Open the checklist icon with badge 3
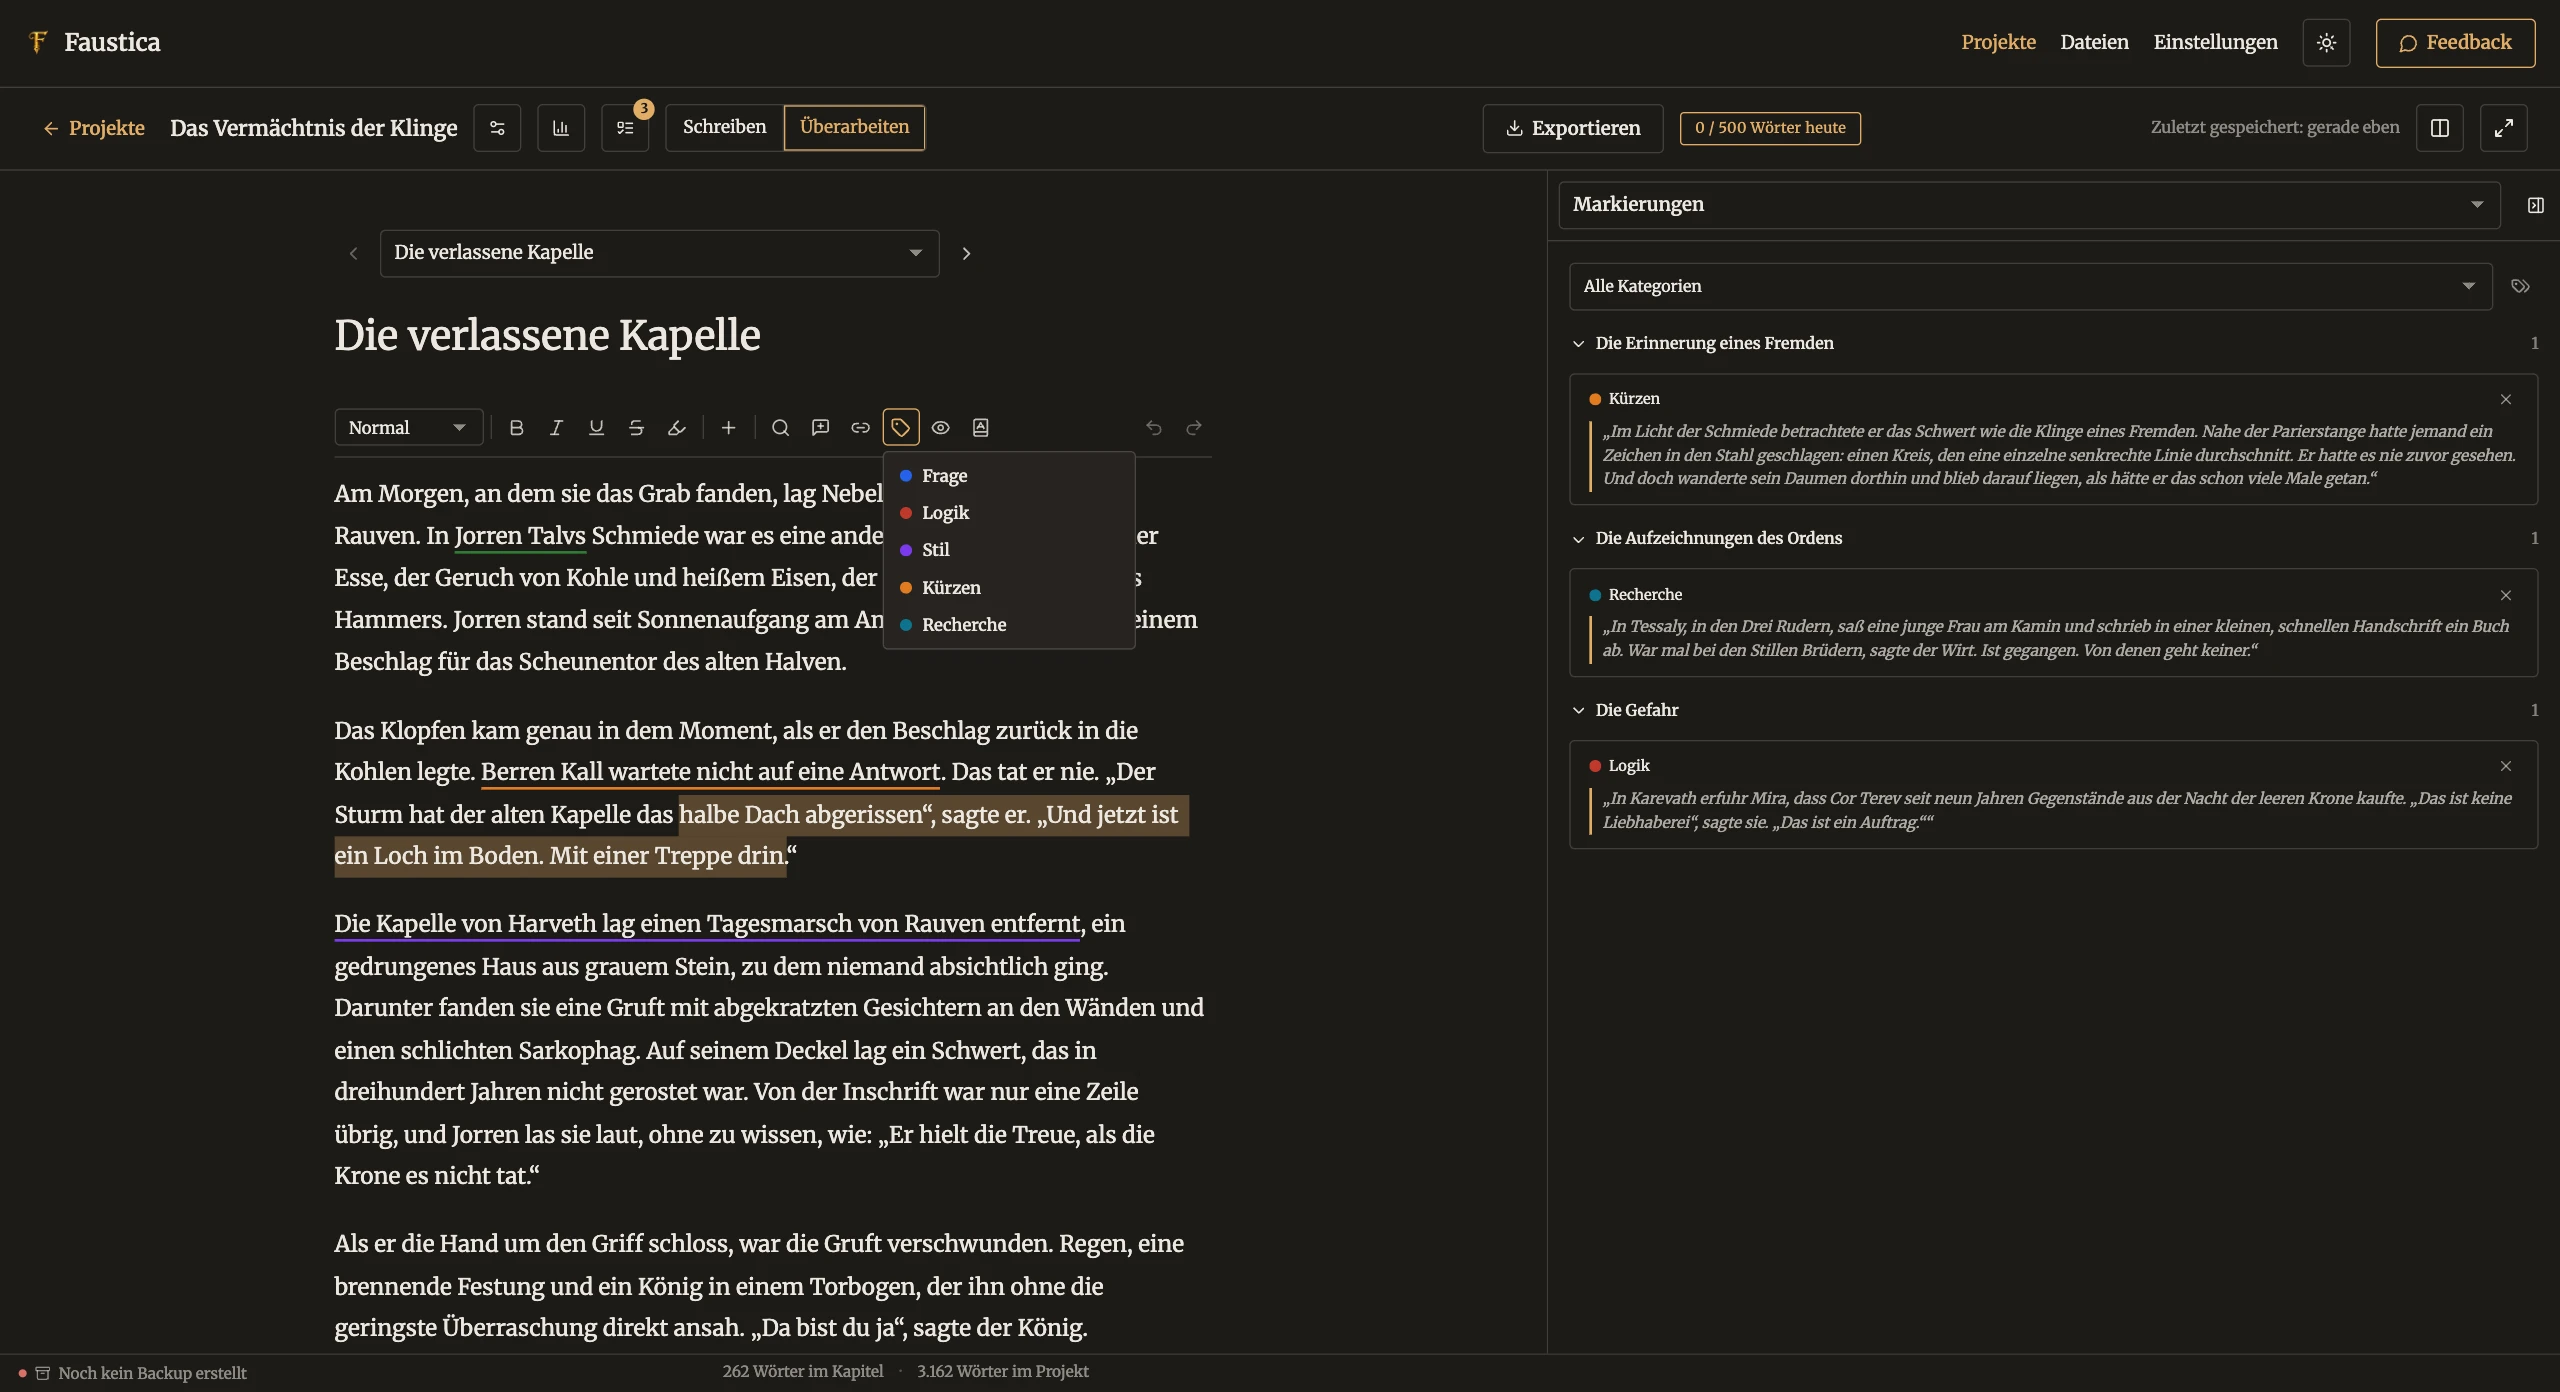This screenshot has height=1392, width=2560. (625, 128)
